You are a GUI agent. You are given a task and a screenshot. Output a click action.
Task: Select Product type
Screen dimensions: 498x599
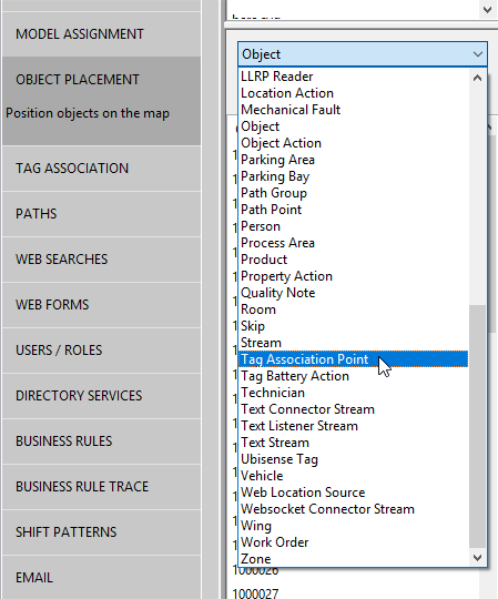(353, 259)
